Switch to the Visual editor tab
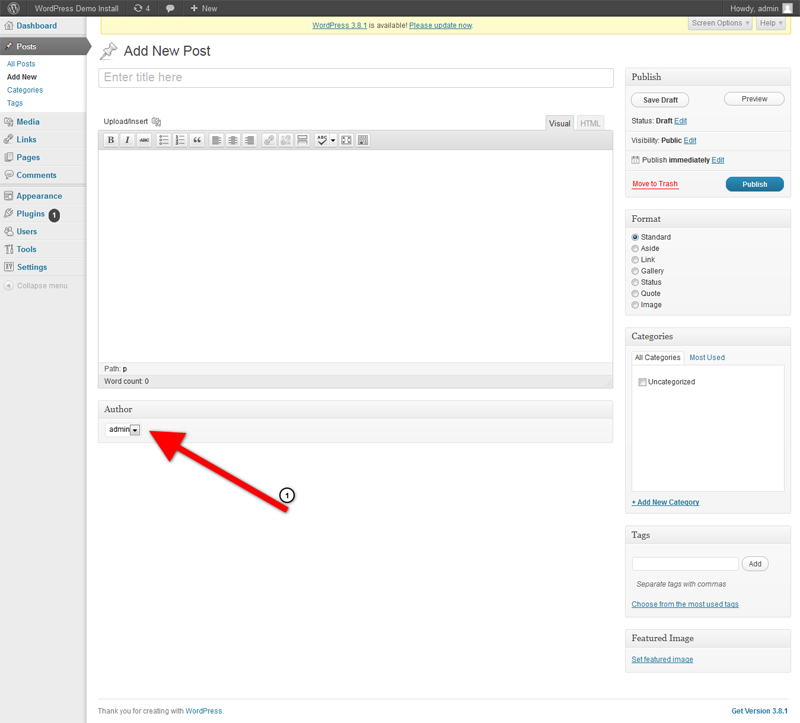Viewport: 800px width, 723px height. tap(559, 123)
